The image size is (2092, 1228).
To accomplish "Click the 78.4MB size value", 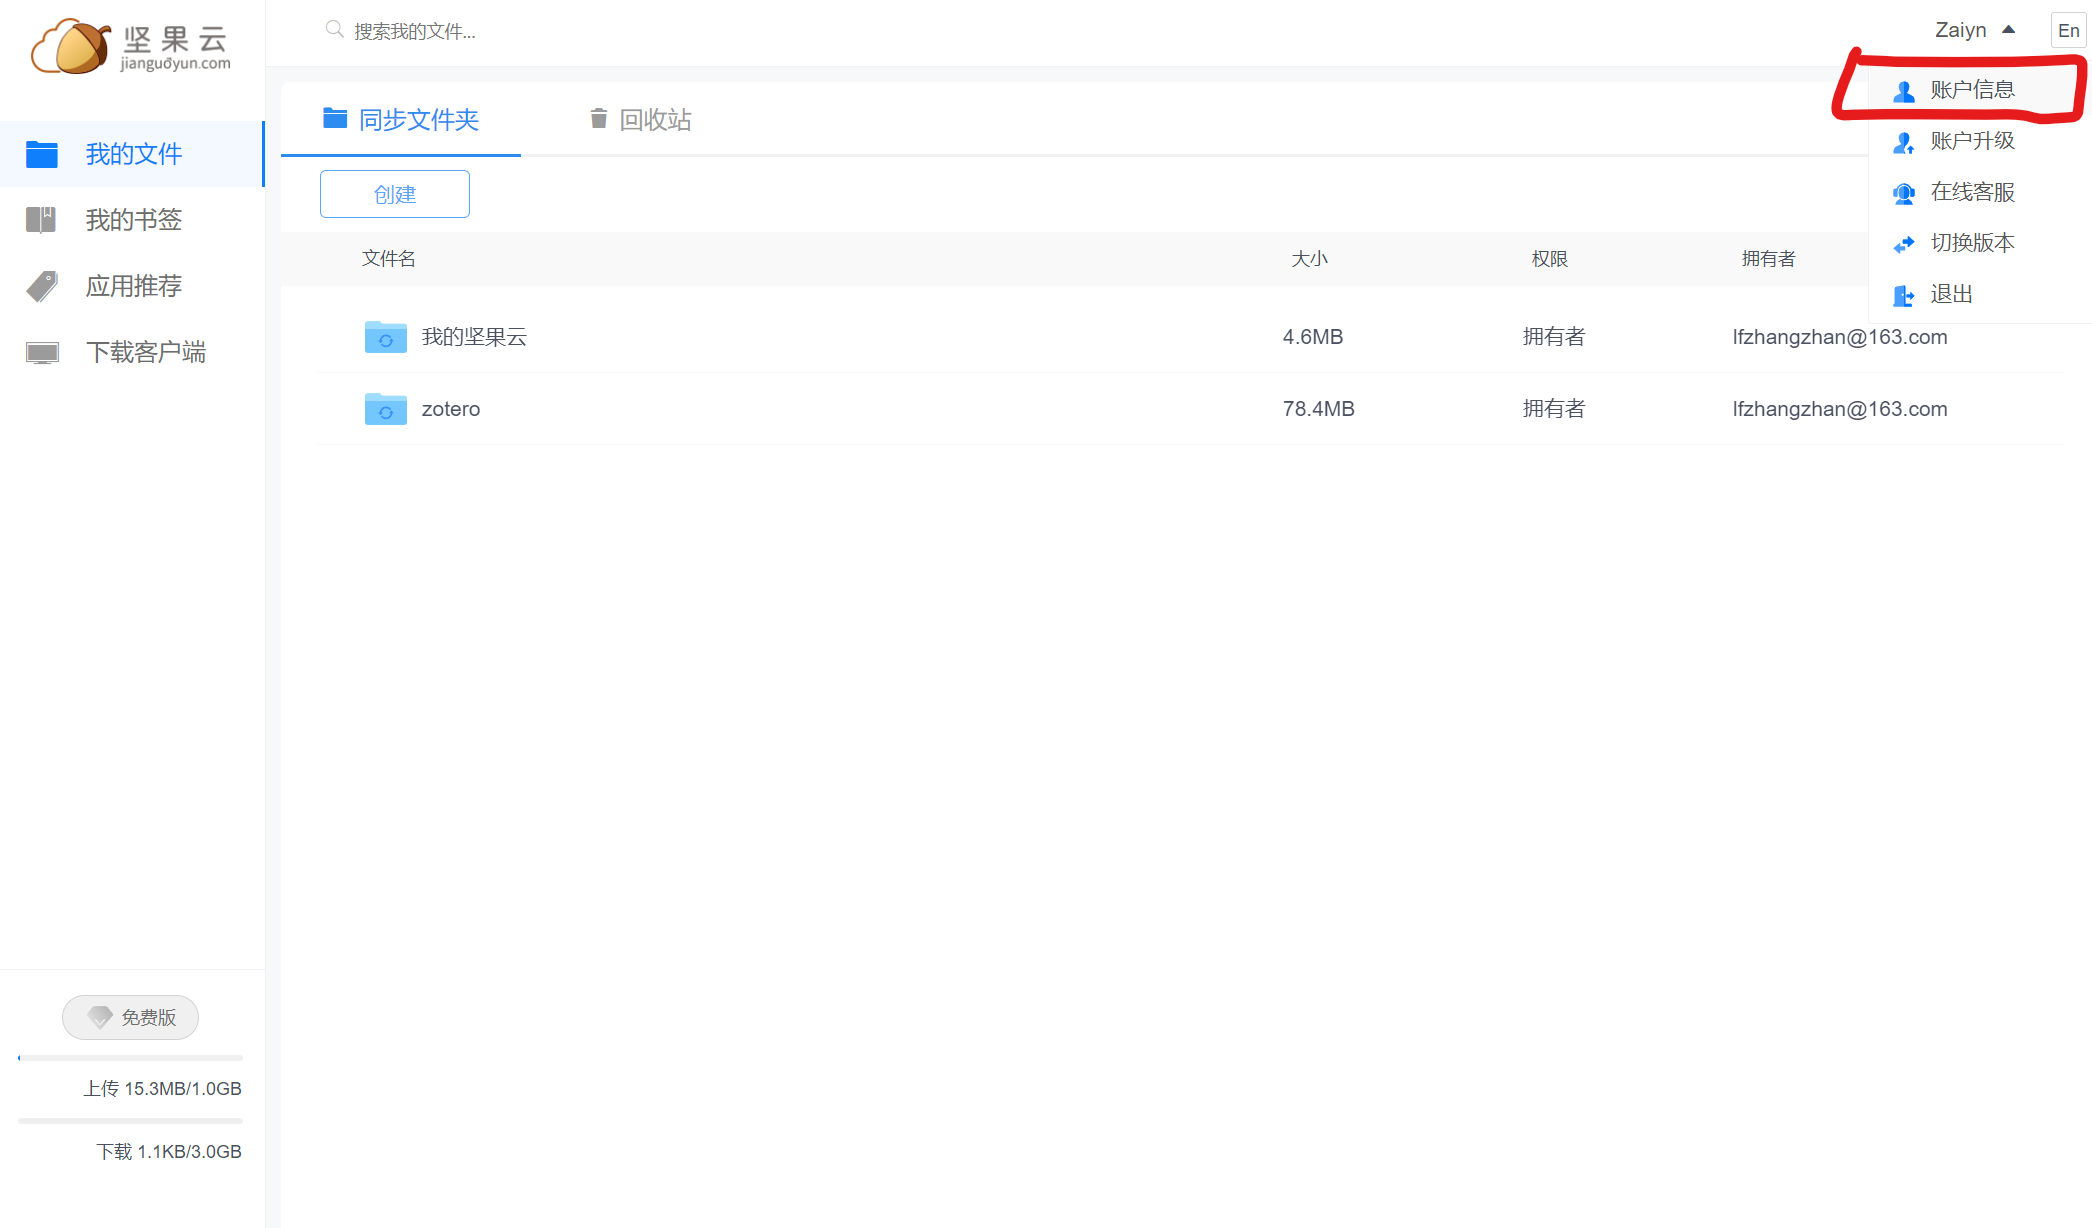I will coord(1318,409).
